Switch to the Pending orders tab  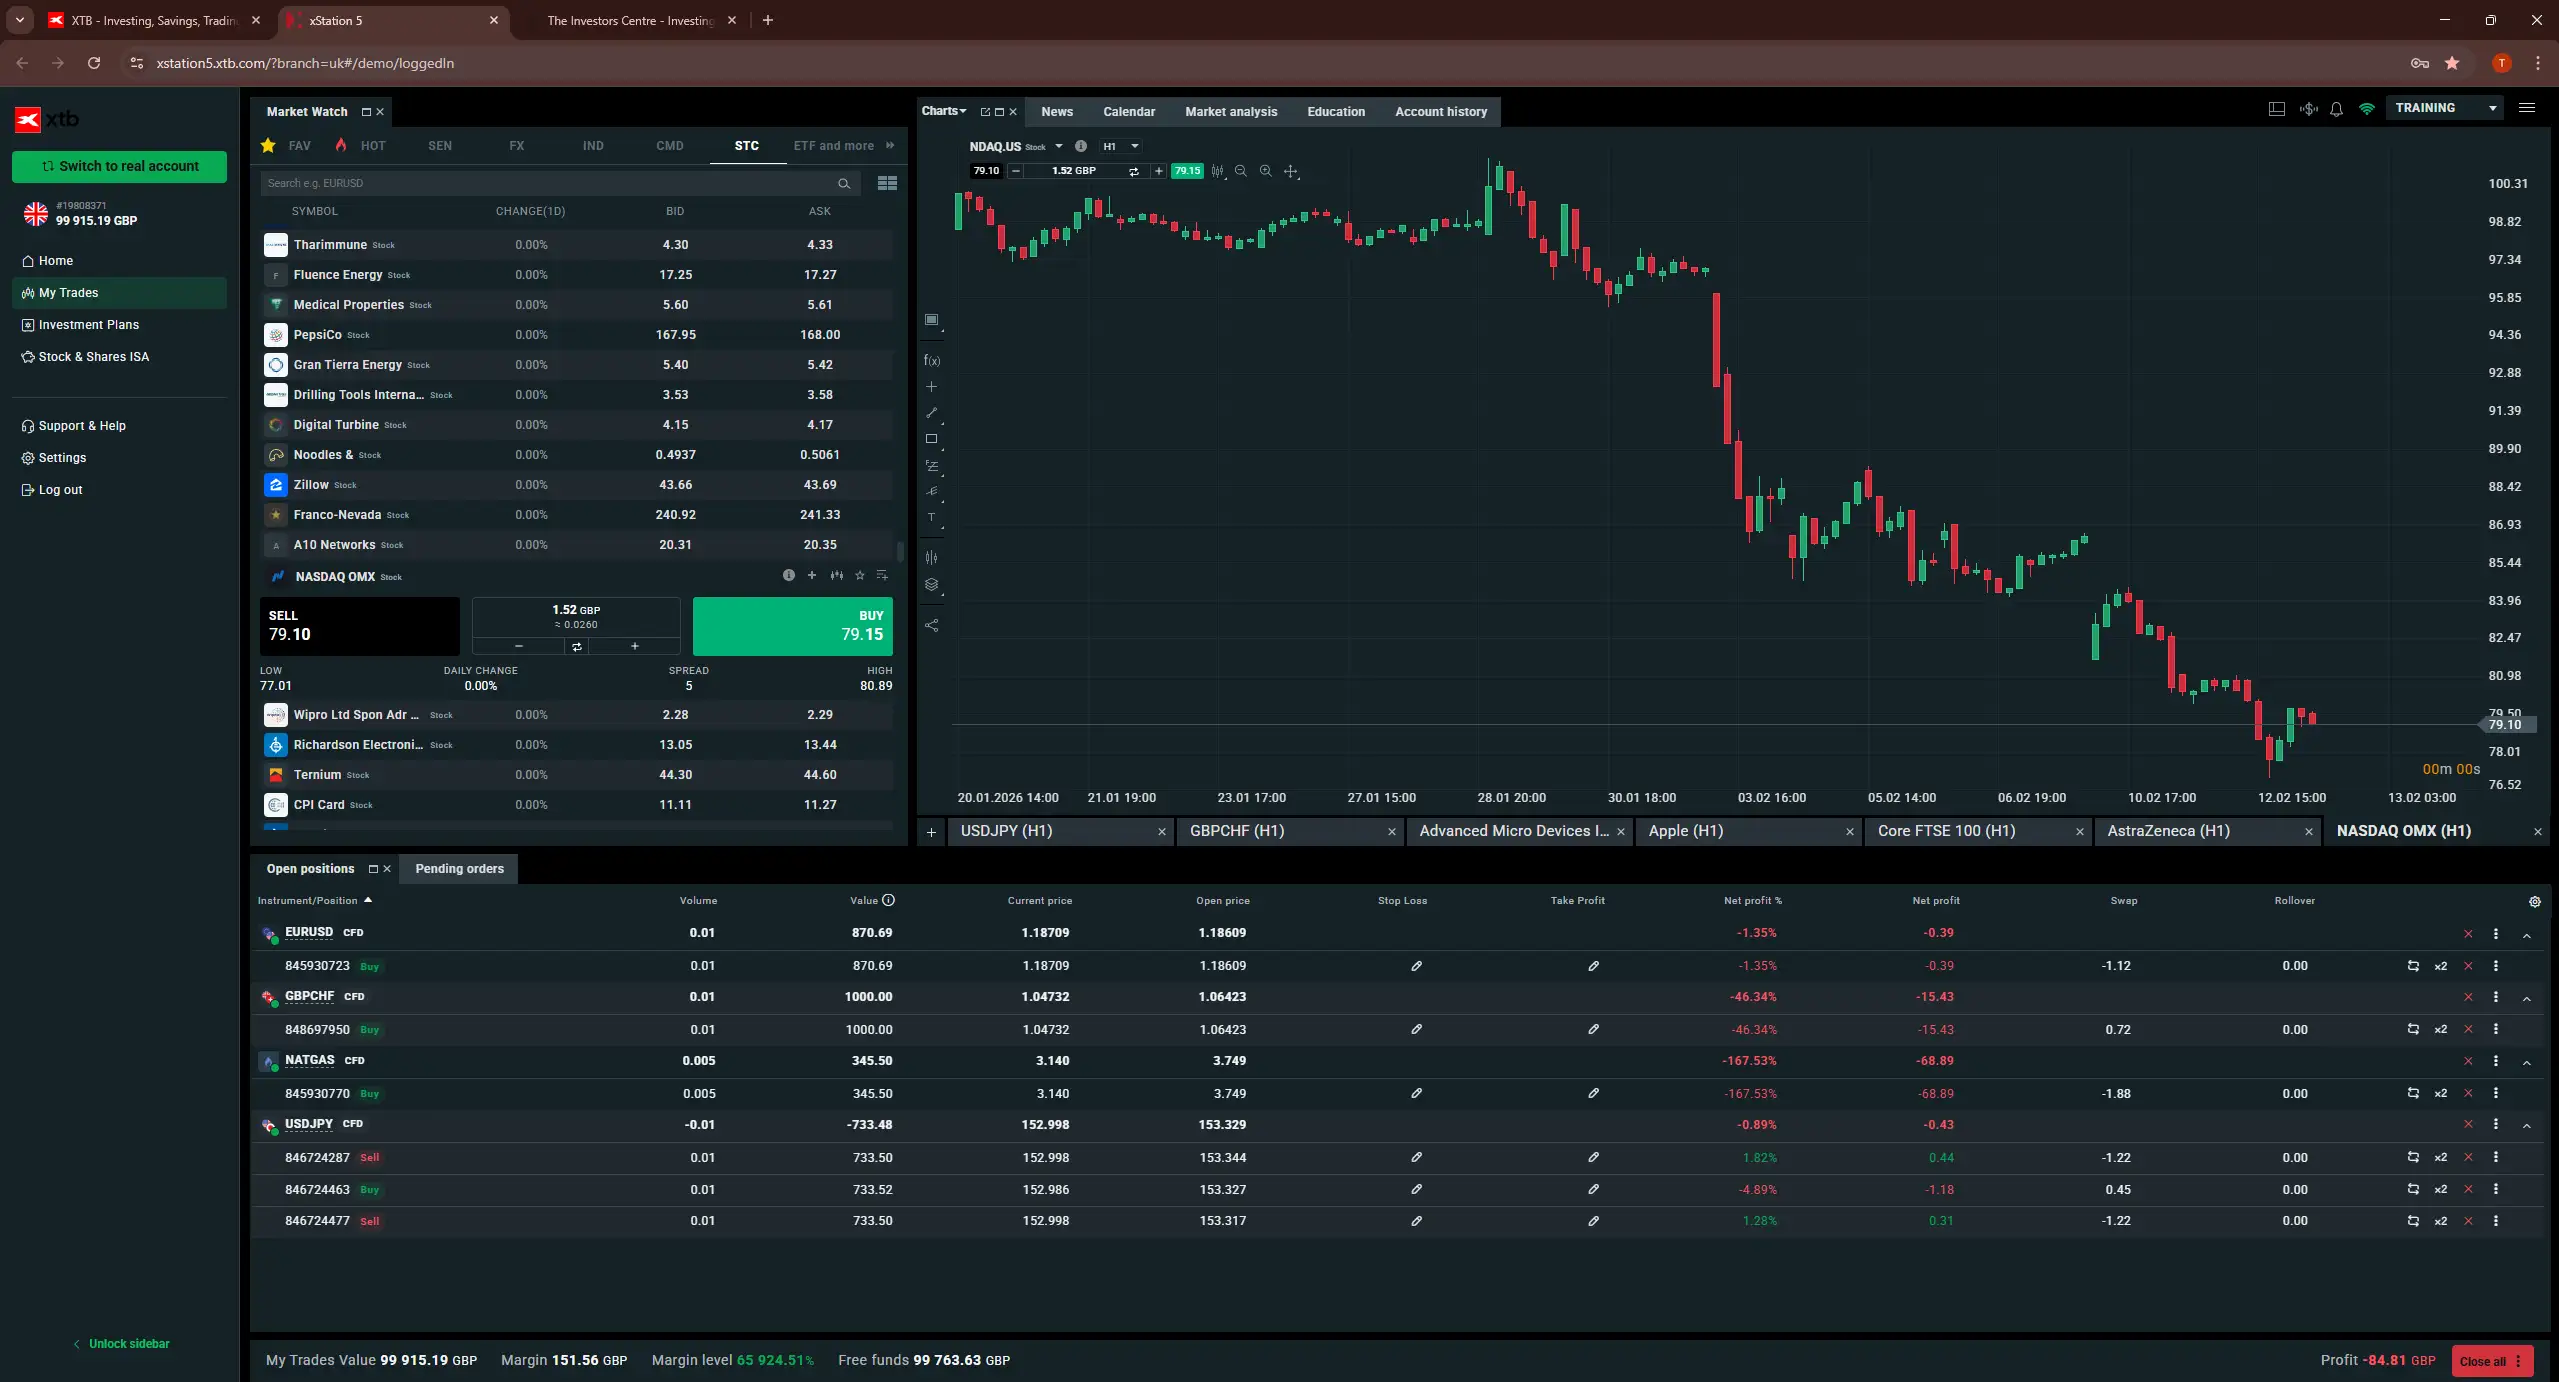(x=458, y=869)
